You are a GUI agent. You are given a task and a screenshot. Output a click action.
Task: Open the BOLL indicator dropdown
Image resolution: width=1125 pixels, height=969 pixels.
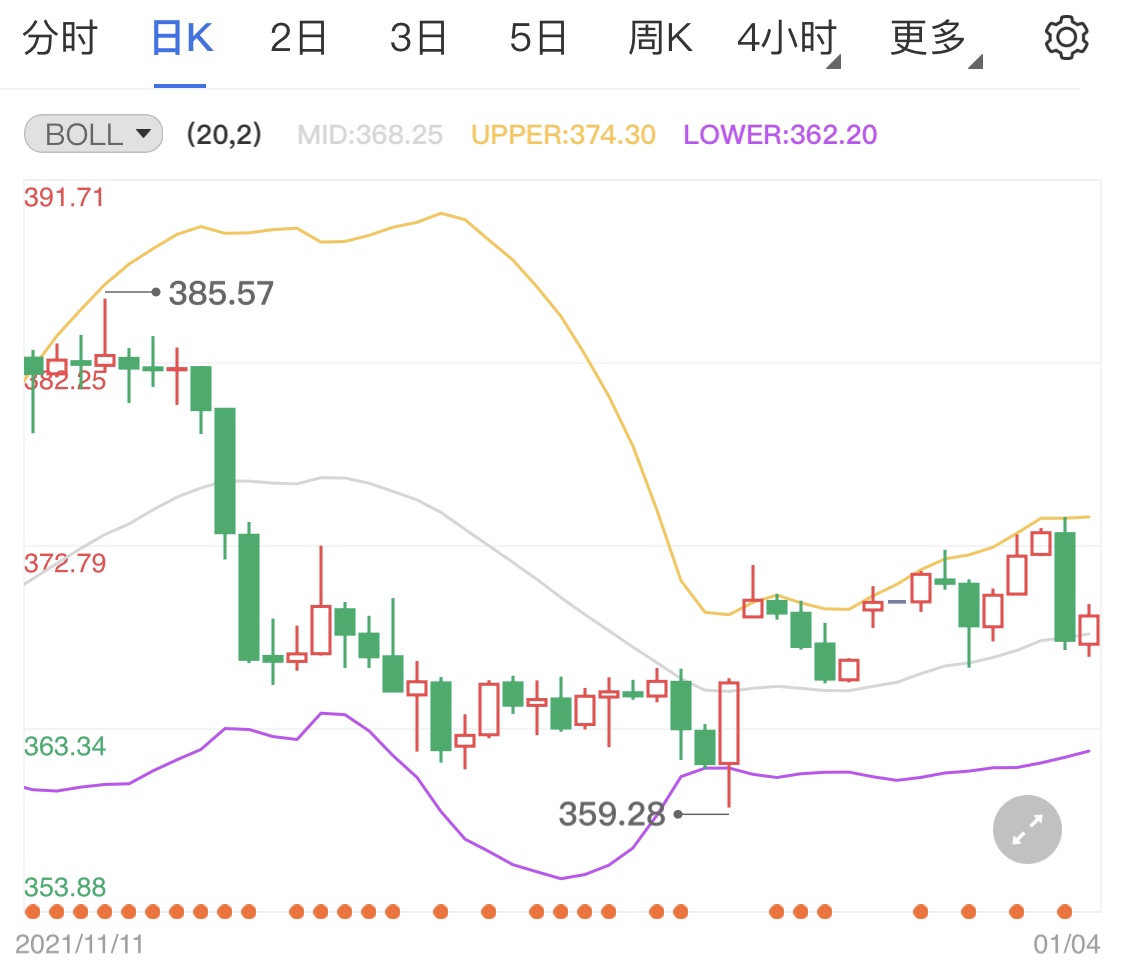coord(93,134)
